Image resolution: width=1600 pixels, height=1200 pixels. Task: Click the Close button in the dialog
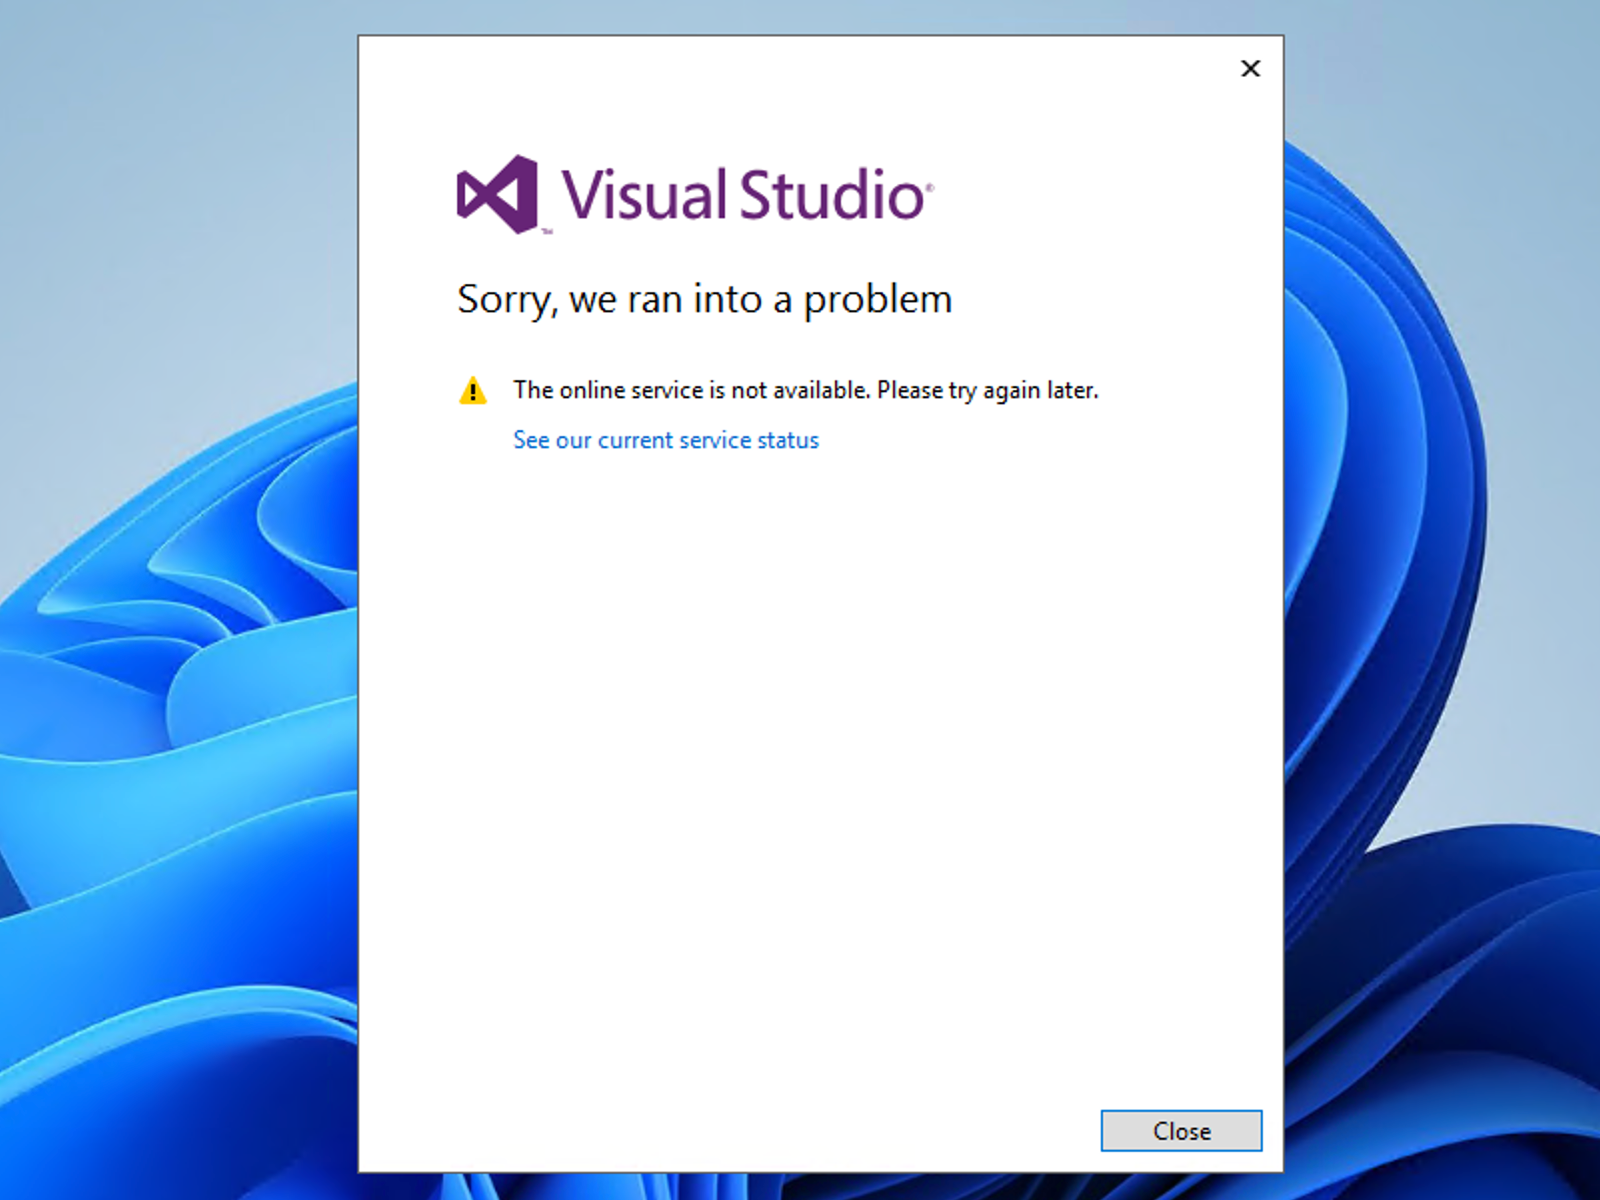(x=1181, y=1131)
